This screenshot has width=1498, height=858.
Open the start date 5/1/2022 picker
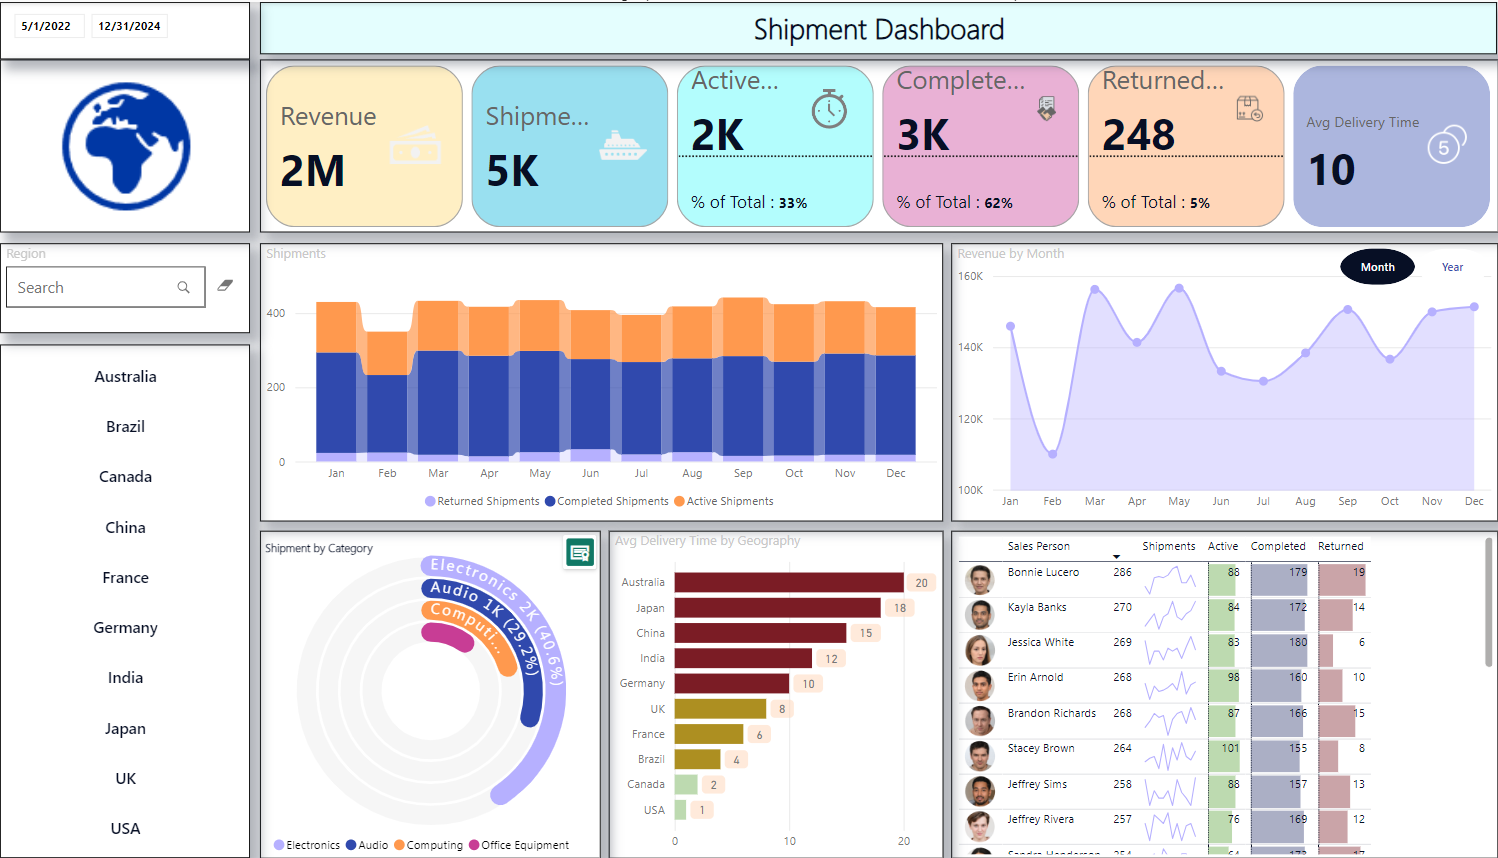46,26
